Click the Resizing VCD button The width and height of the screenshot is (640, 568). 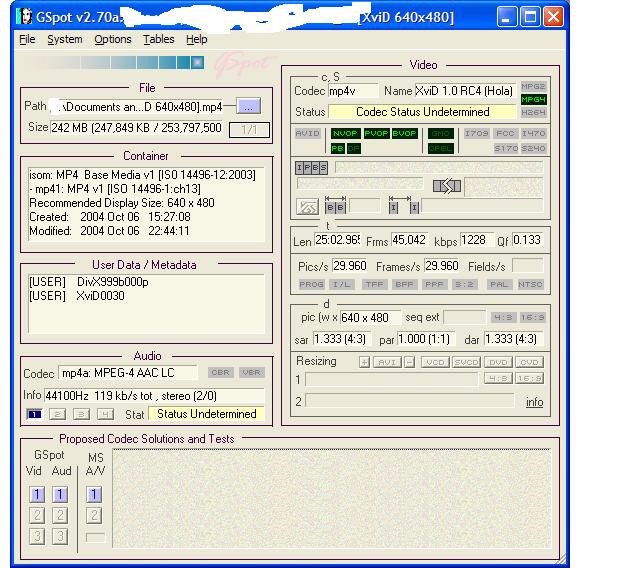coord(436,362)
